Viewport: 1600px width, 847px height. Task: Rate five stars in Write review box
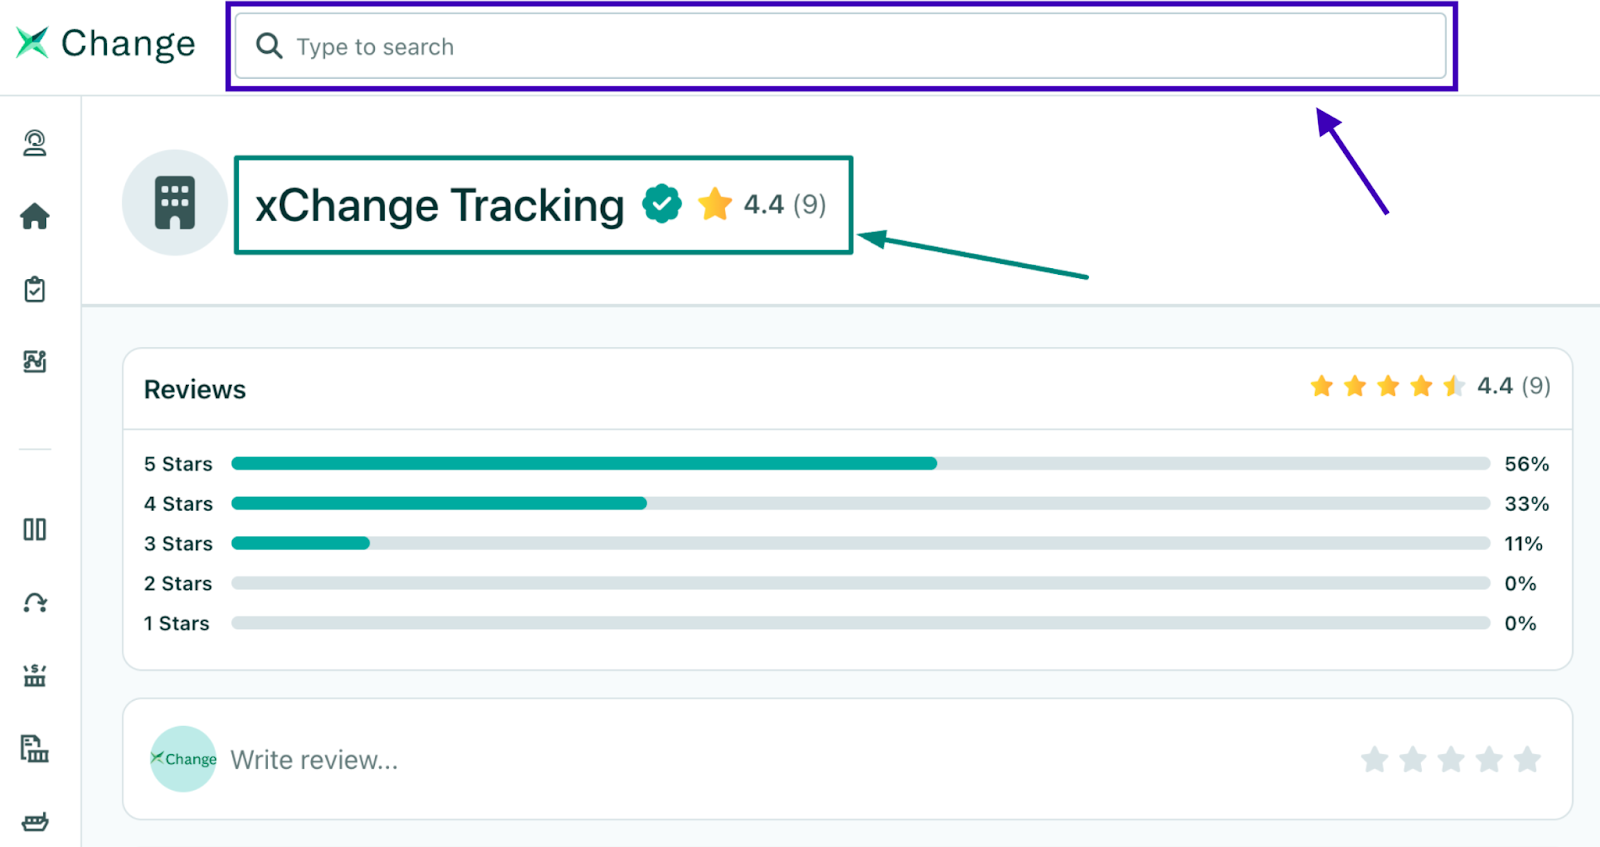1527,760
